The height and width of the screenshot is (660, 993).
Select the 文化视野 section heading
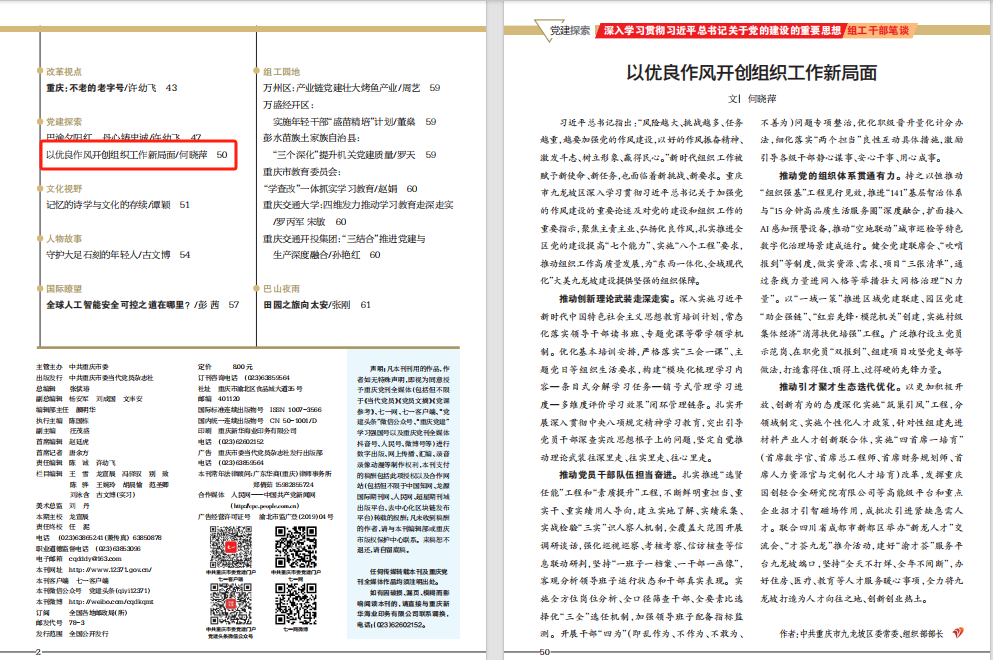tap(66, 188)
